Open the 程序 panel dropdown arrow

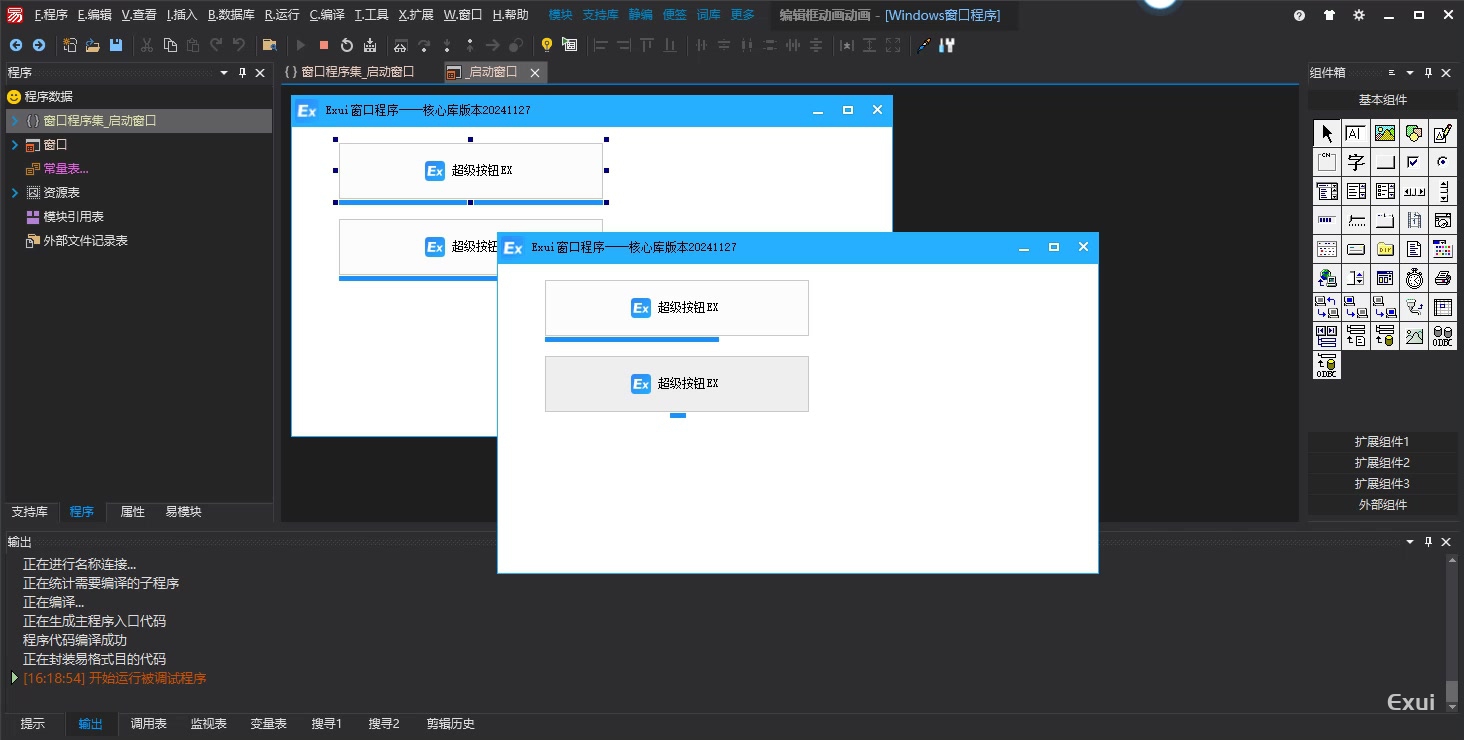click(x=224, y=73)
